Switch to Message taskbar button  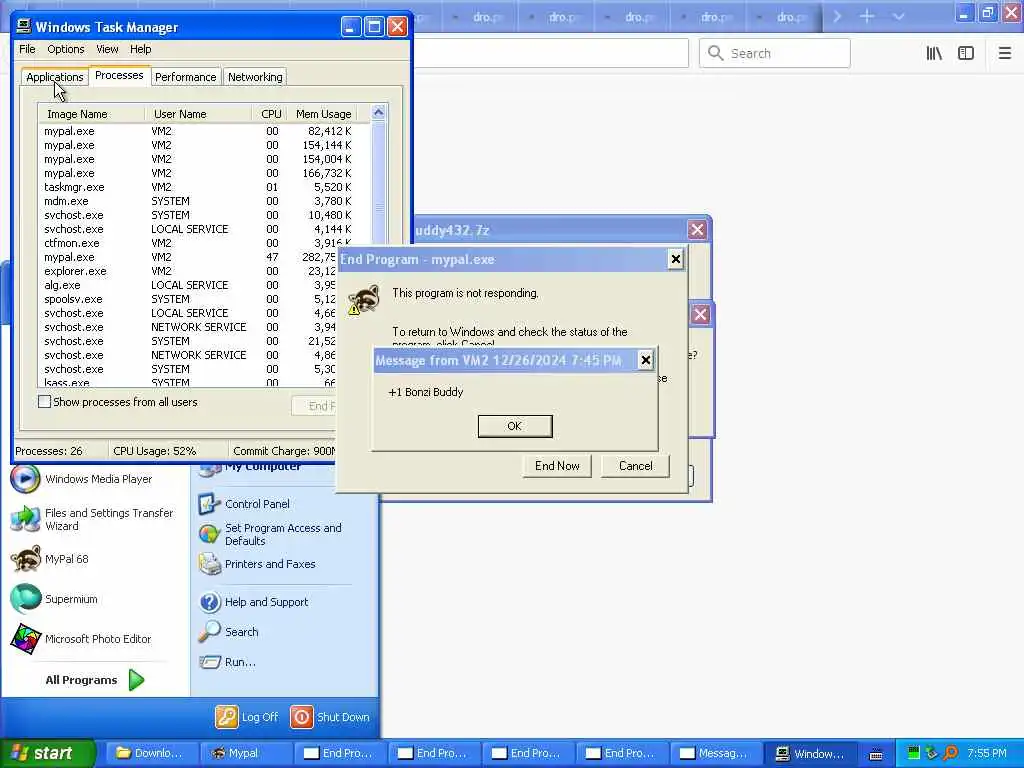pos(716,753)
